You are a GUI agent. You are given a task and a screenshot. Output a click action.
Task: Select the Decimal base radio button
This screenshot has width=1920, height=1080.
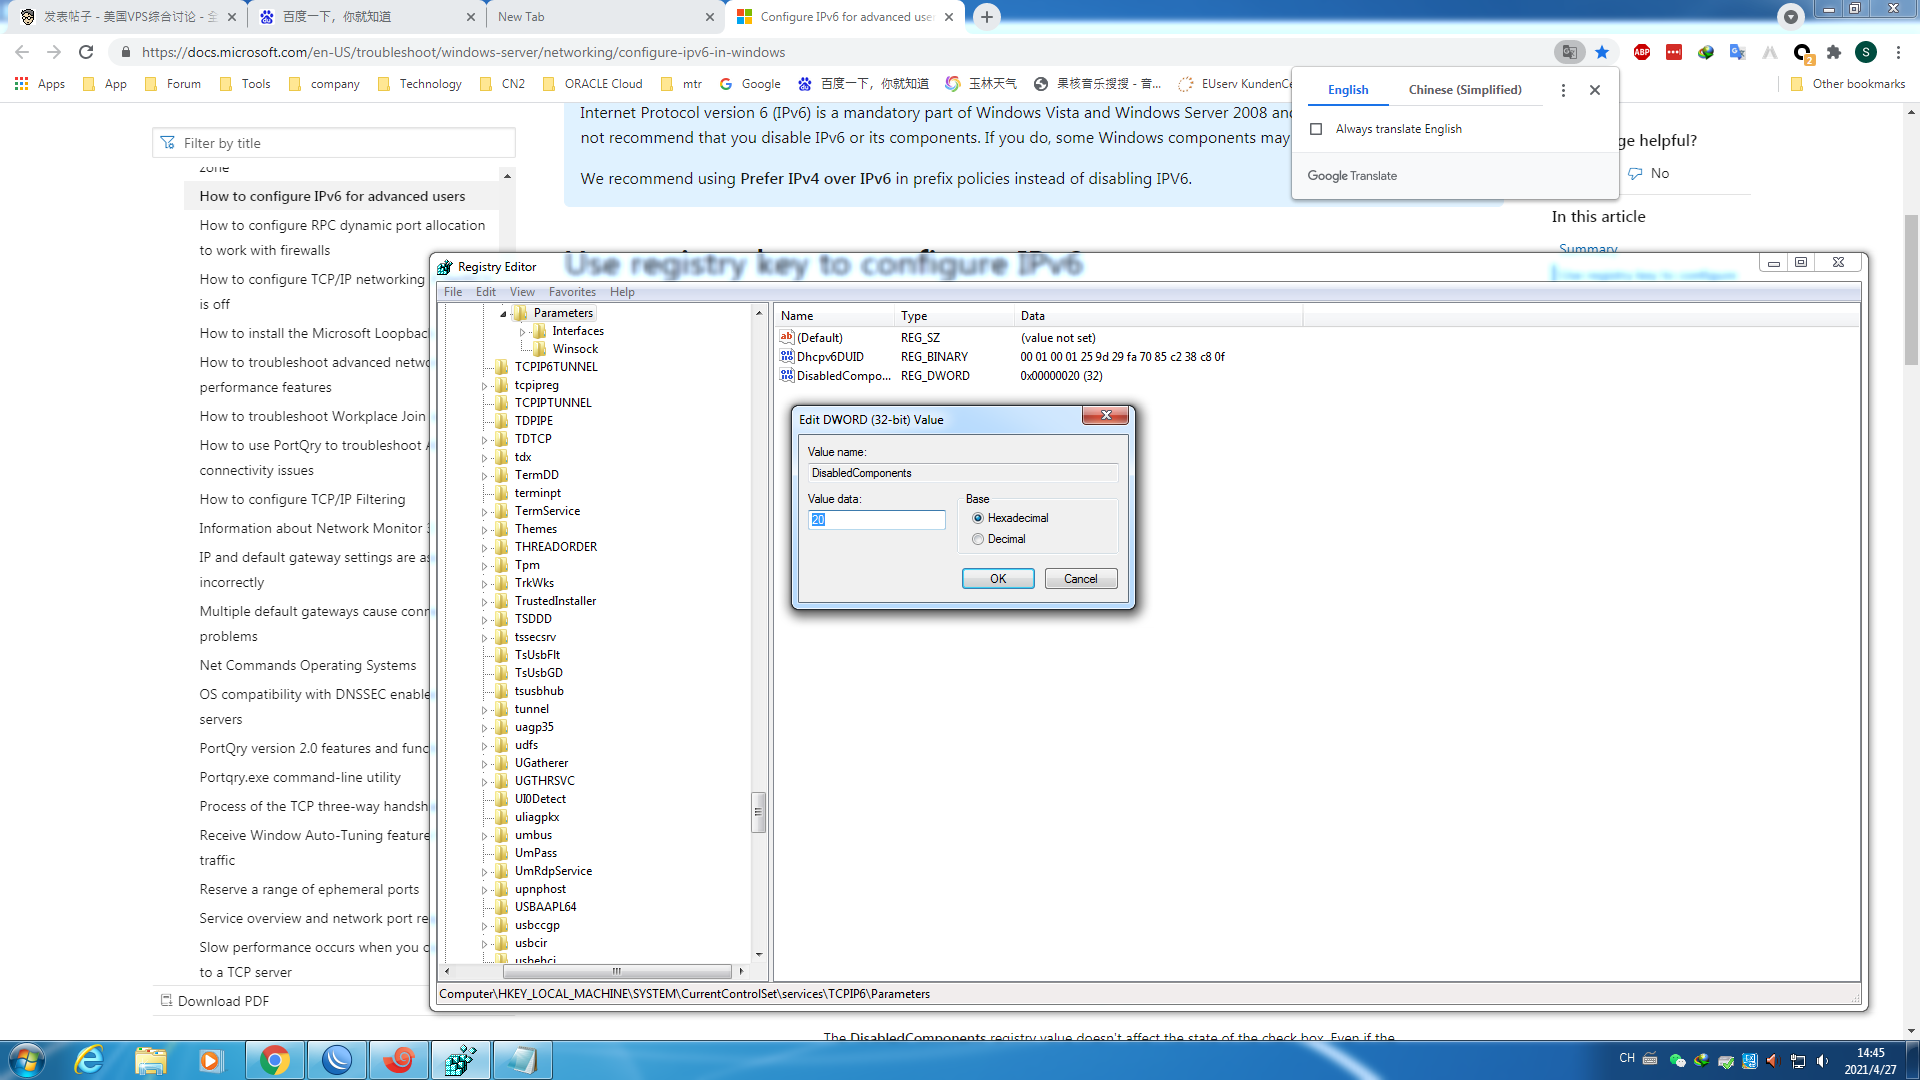coord(978,539)
